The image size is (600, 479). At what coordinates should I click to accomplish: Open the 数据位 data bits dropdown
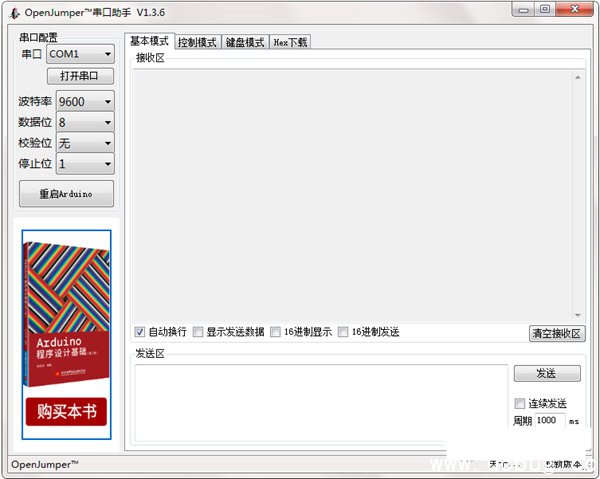[85, 123]
